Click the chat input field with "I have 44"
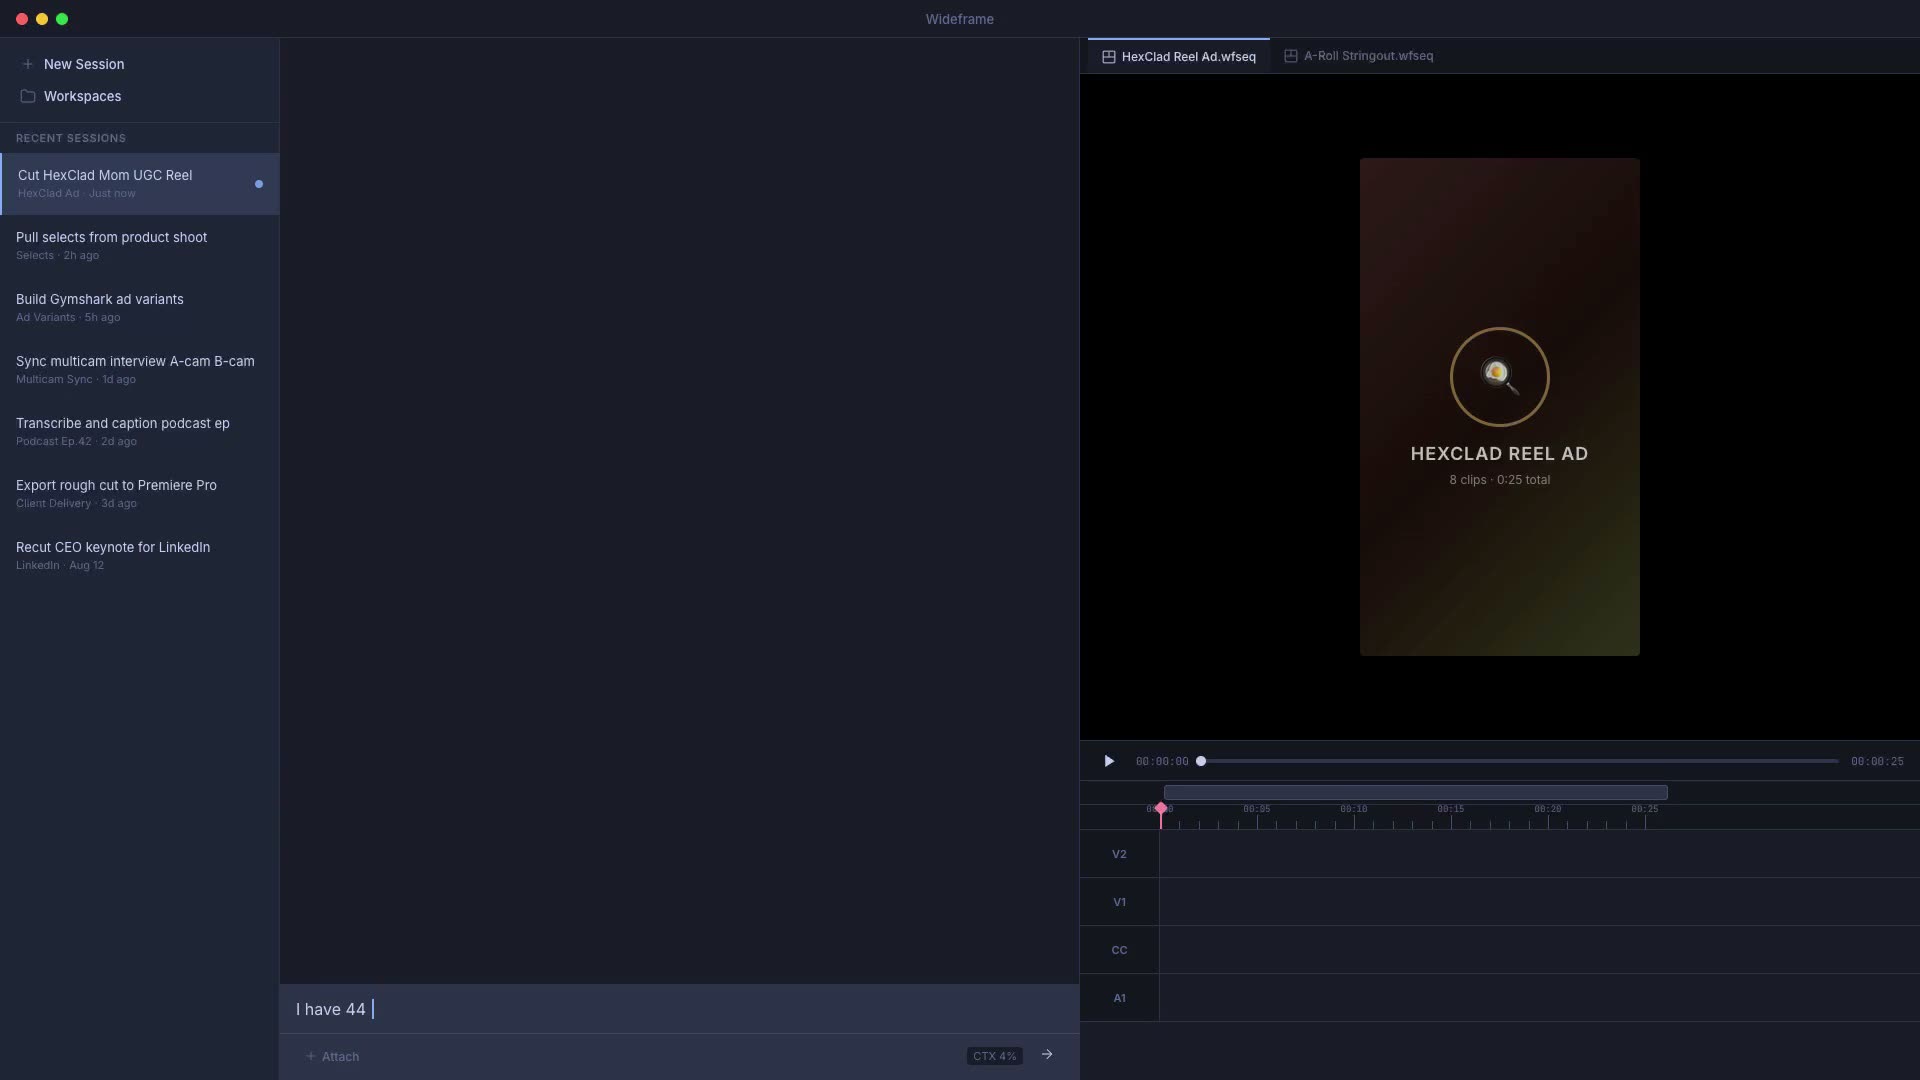This screenshot has height=1080, width=1920. (x=680, y=1009)
